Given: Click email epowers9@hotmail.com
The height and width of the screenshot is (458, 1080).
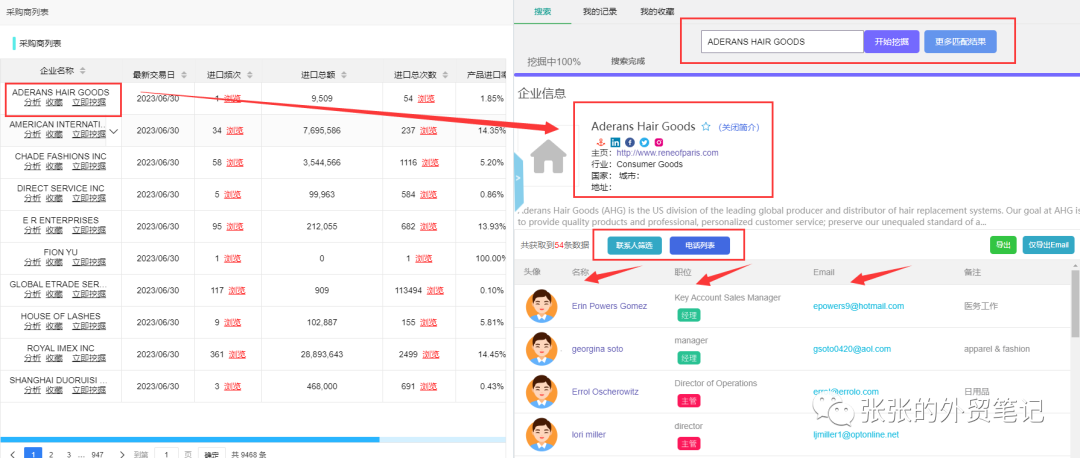Looking at the screenshot, I should coord(858,306).
